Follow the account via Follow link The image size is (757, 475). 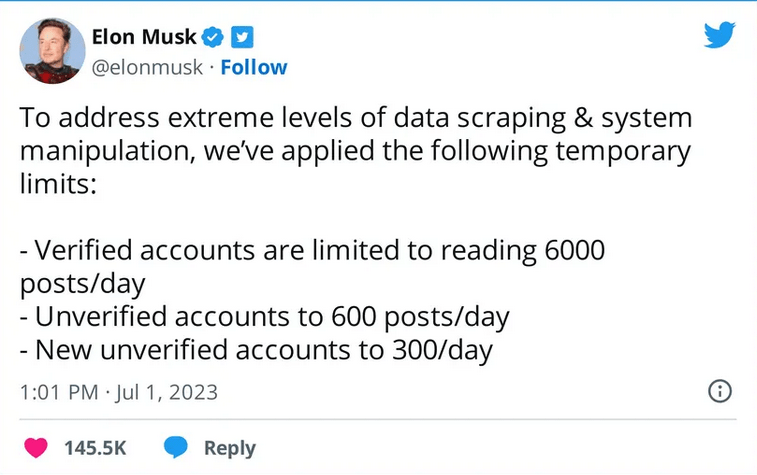(x=254, y=67)
